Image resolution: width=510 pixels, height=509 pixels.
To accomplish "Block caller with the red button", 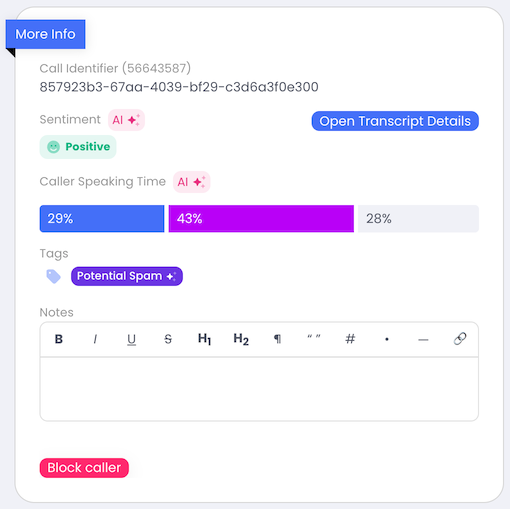I will tap(84, 468).
